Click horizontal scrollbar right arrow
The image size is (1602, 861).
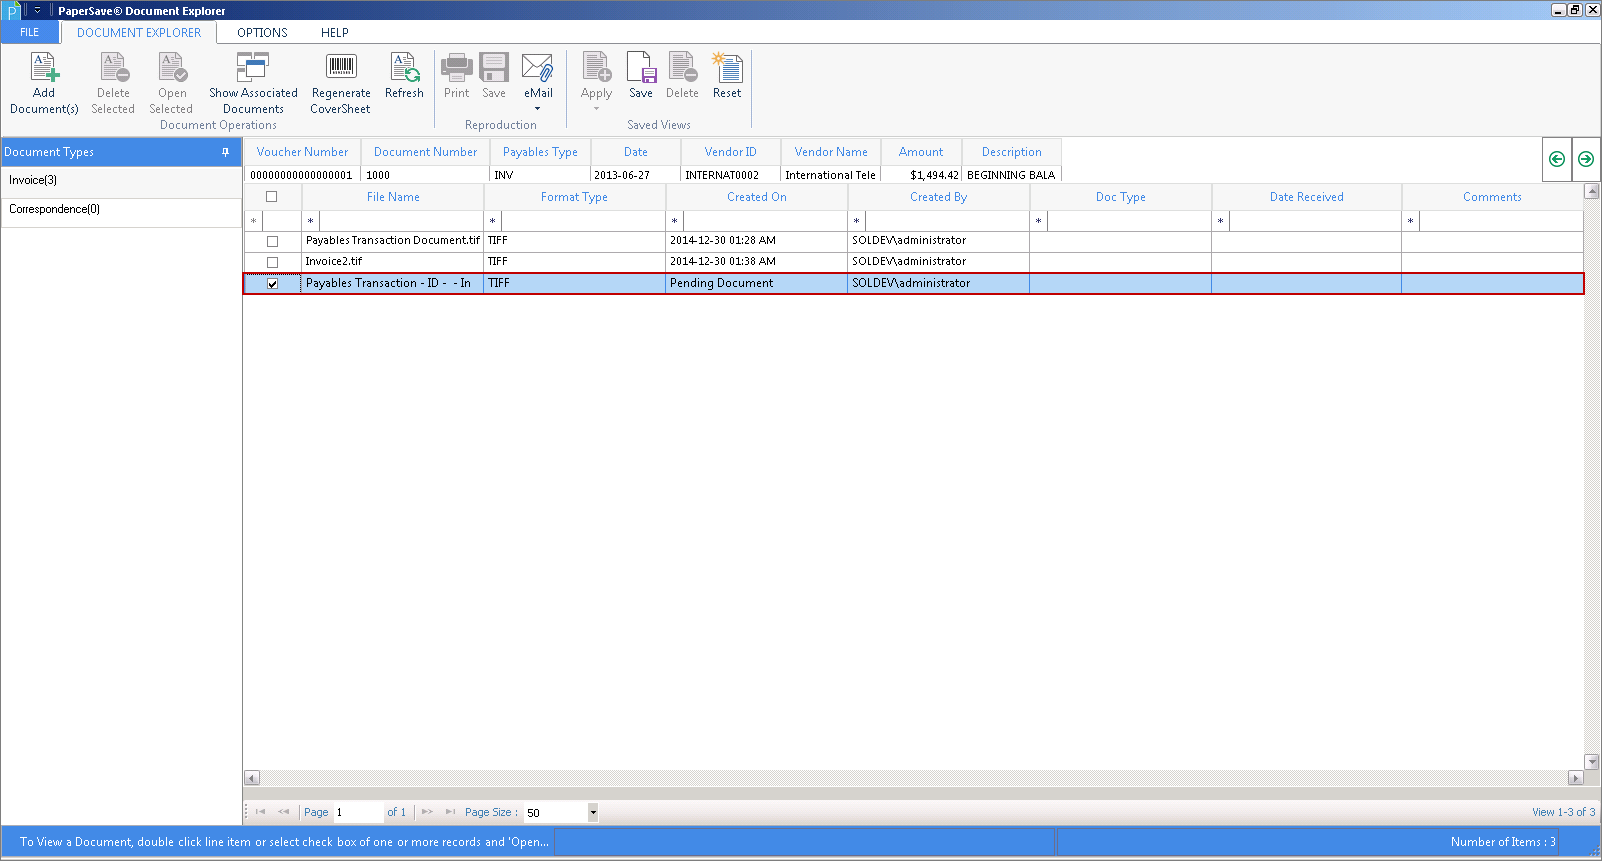click(x=1576, y=778)
